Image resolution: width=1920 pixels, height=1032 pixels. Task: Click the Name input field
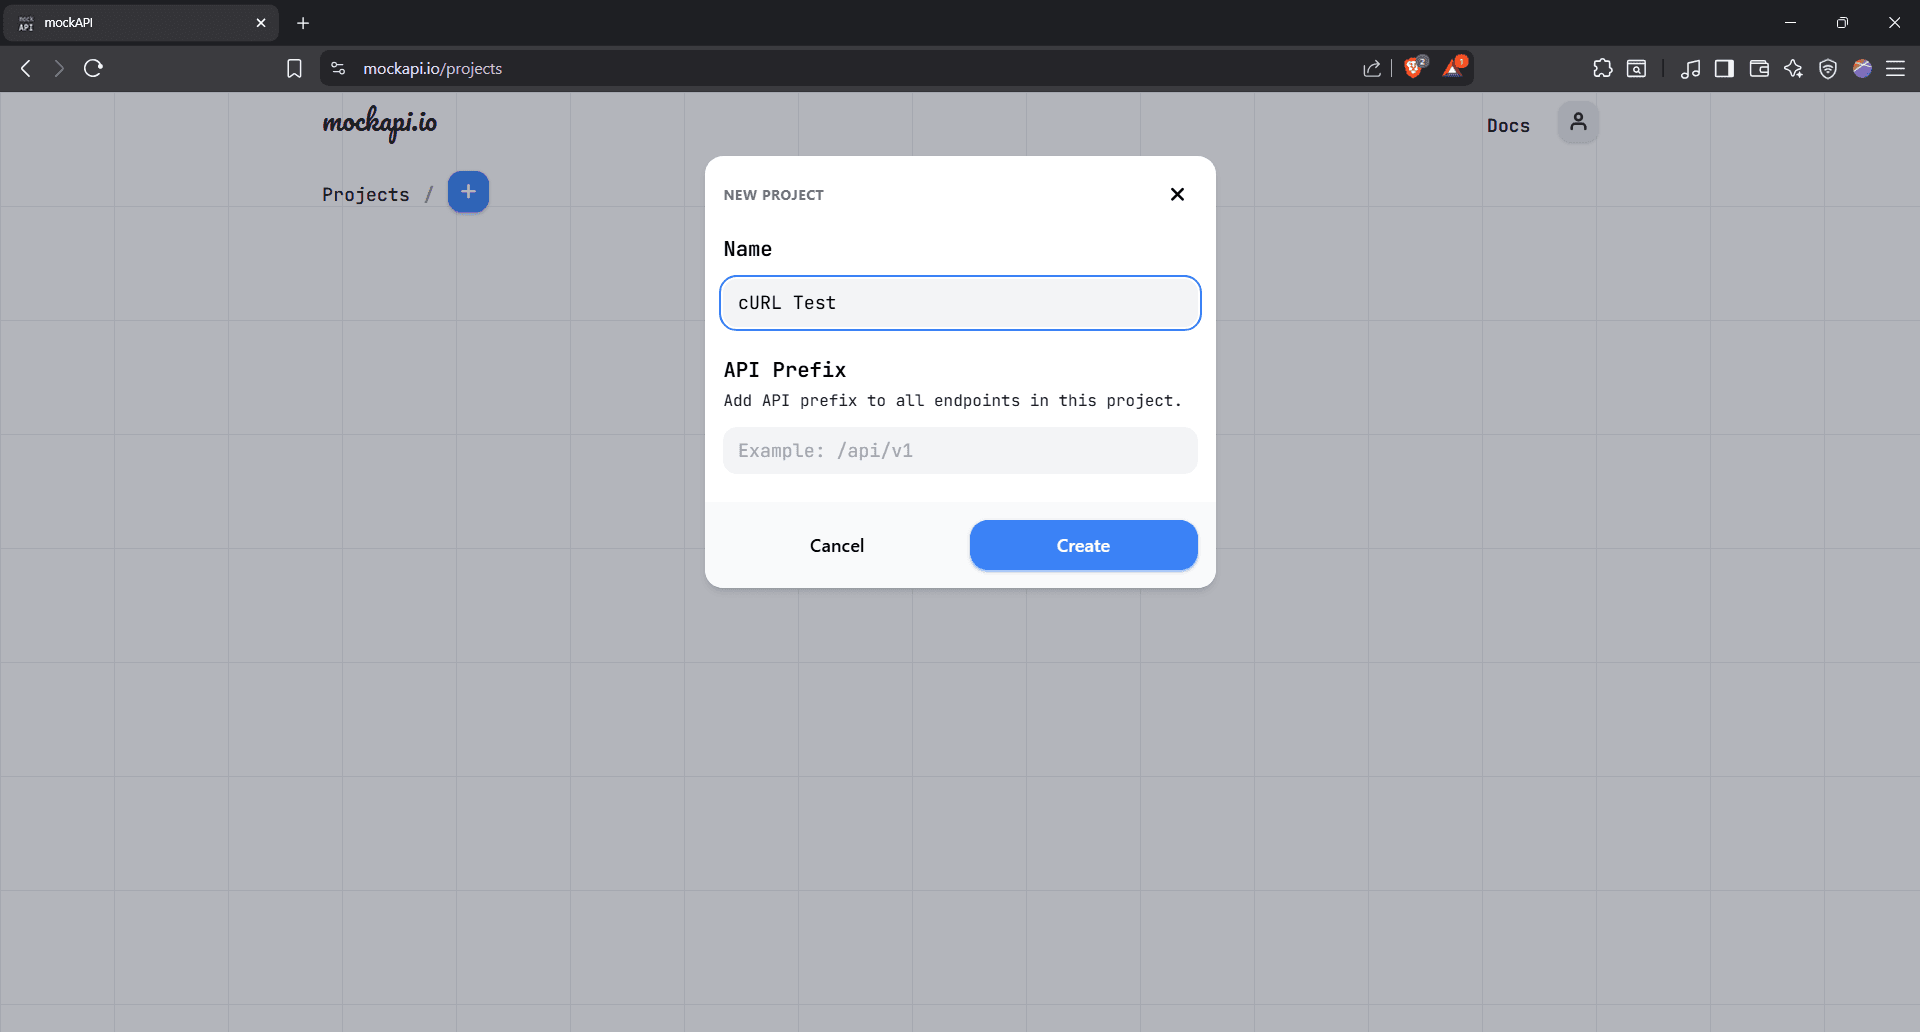tap(959, 303)
